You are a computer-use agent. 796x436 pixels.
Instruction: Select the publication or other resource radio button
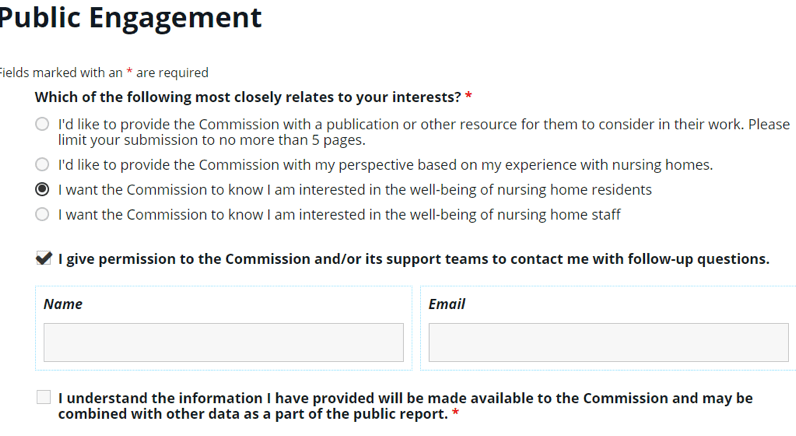[x=42, y=125]
